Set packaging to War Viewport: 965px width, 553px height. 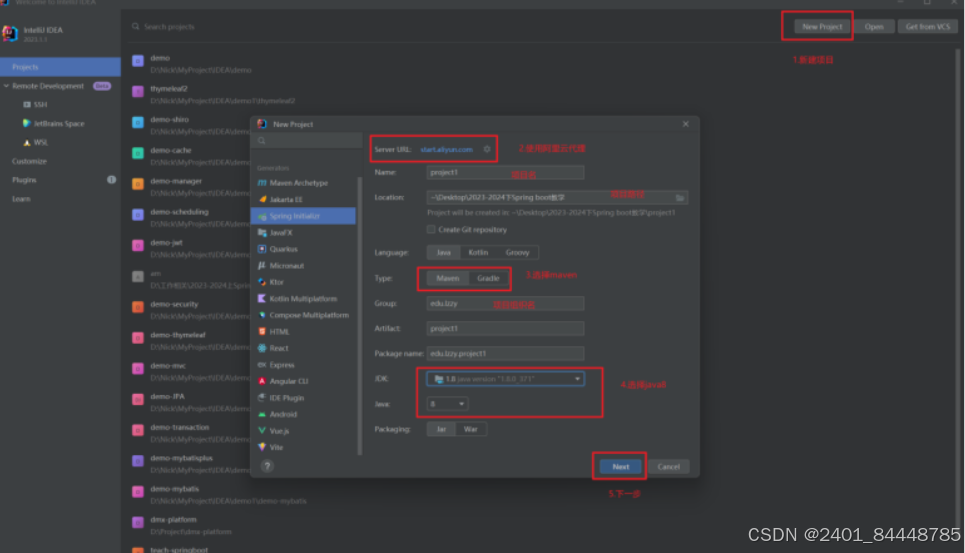pyautogui.click(x=470, y=429)
